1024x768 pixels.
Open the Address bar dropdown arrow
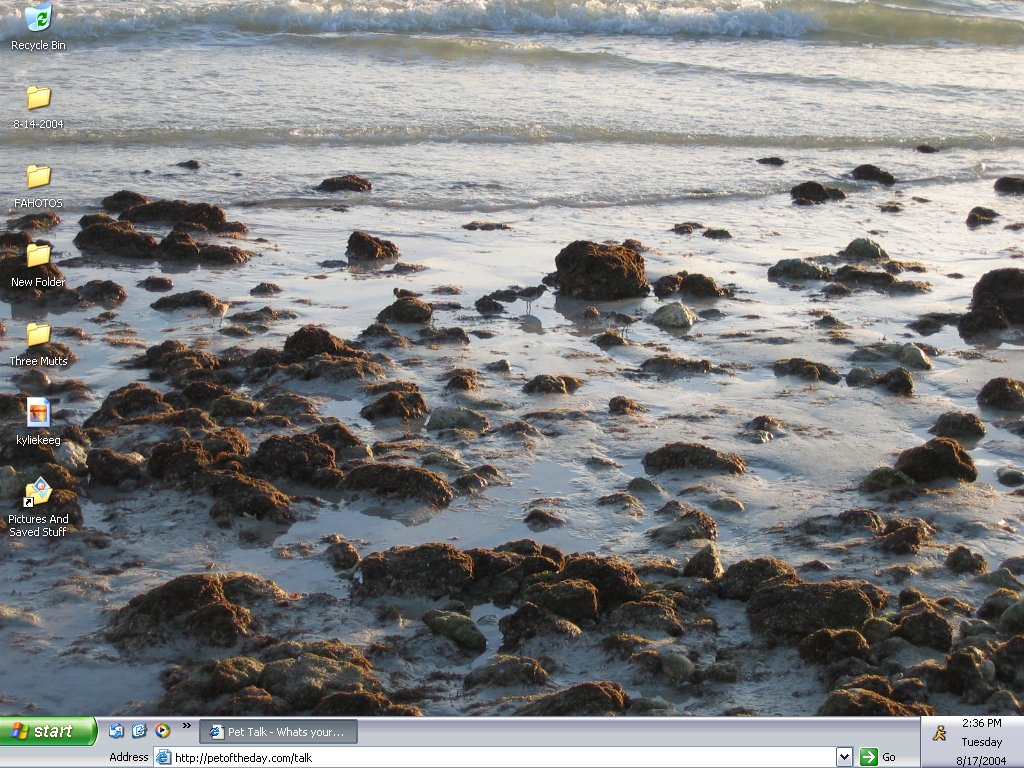click(x=844, y=758)
